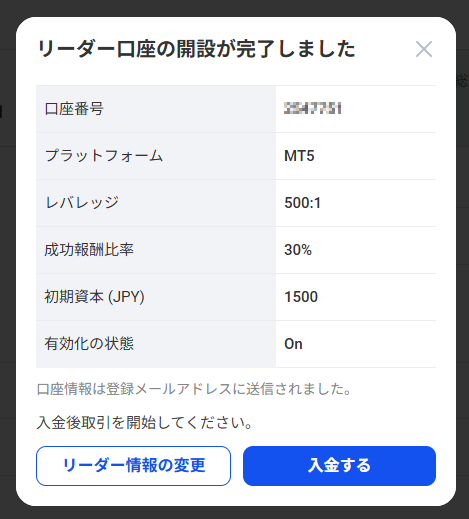Image resolution: width=469 pixels, height=519 pixels.
Task: Click the 入金する deposit button
Action: (x=339, y=466)
